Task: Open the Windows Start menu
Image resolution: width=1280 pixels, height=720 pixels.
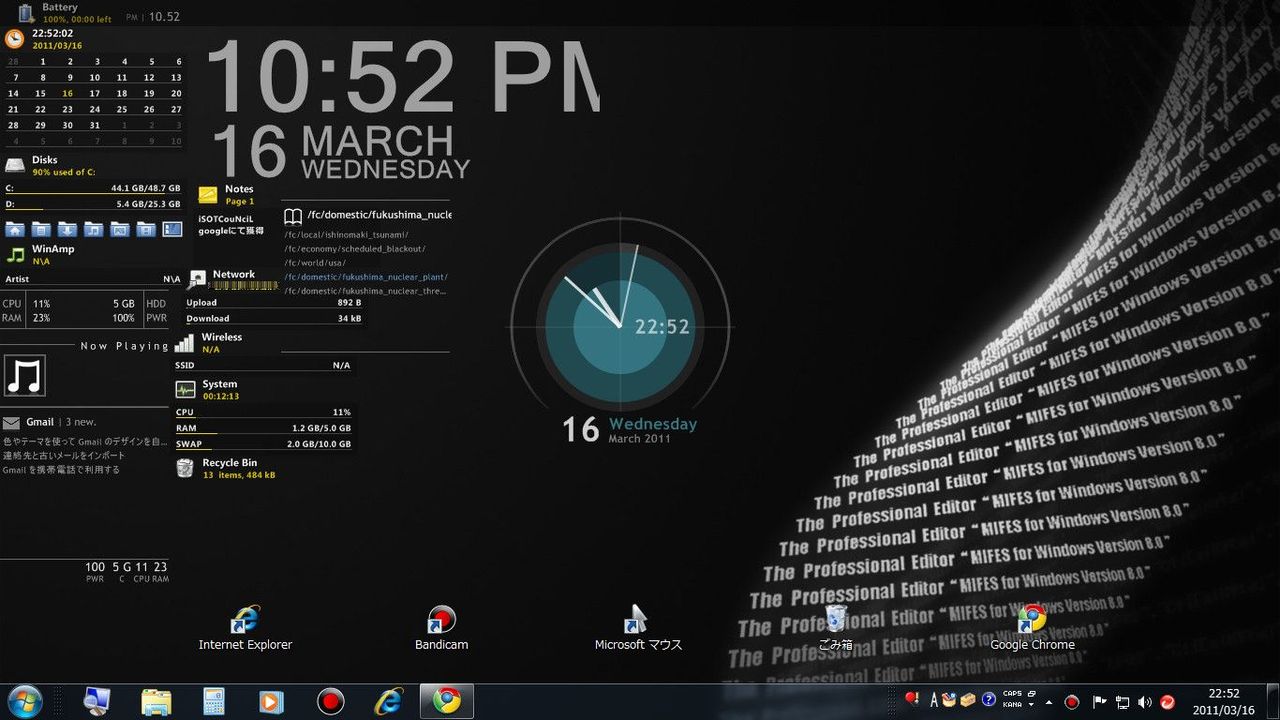Action: (x=24, y=701)
